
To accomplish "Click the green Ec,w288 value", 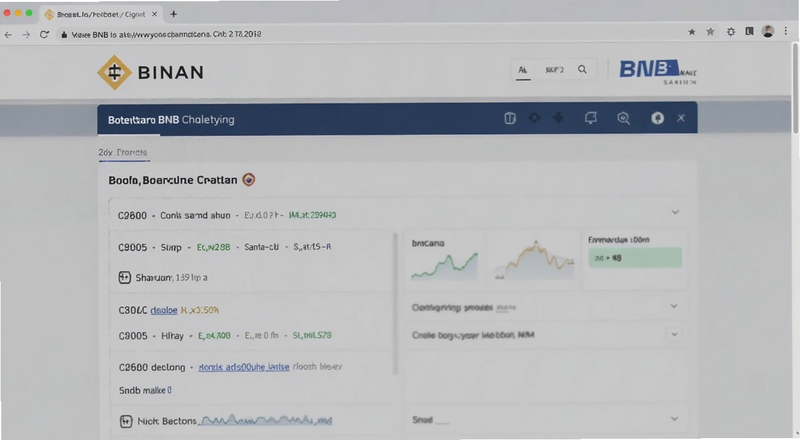I will tap(213, 247).
